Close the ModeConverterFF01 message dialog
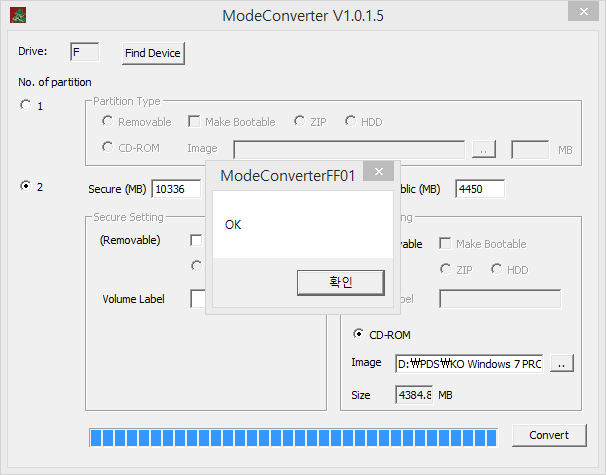This screenshot has width=606, height=475. pos(377,175)
